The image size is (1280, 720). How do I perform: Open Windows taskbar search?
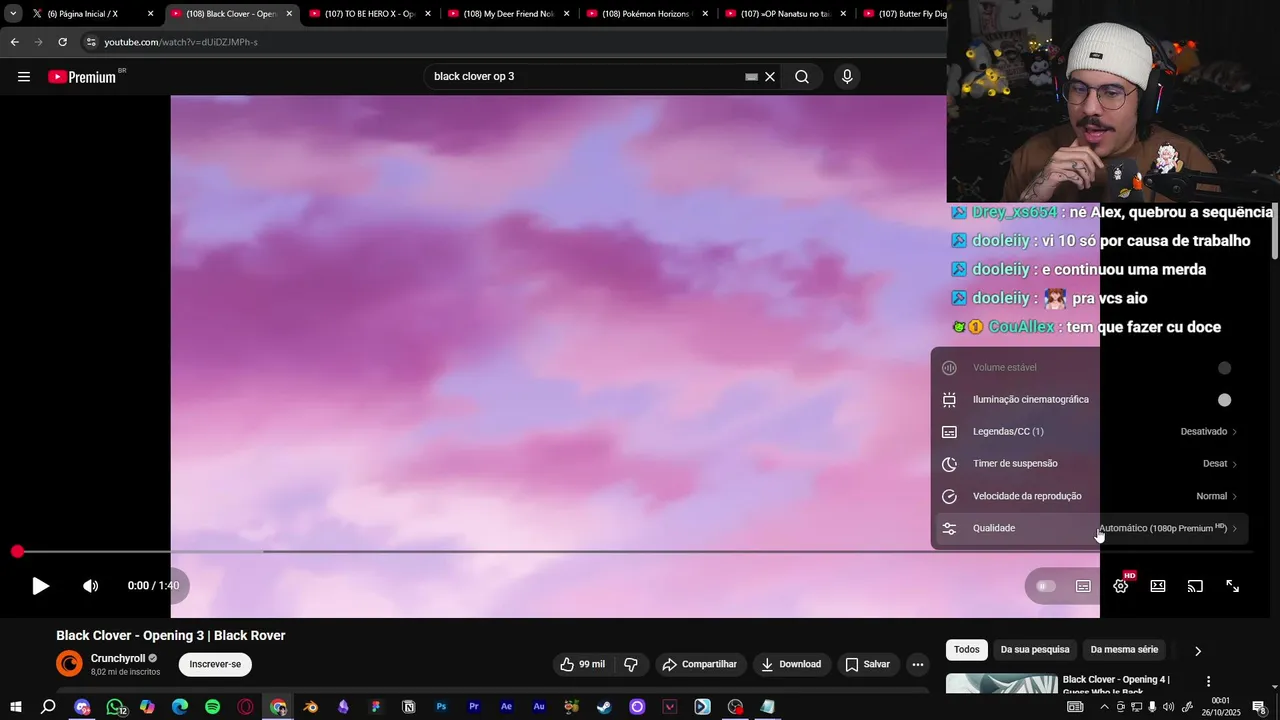coord(48,707)
